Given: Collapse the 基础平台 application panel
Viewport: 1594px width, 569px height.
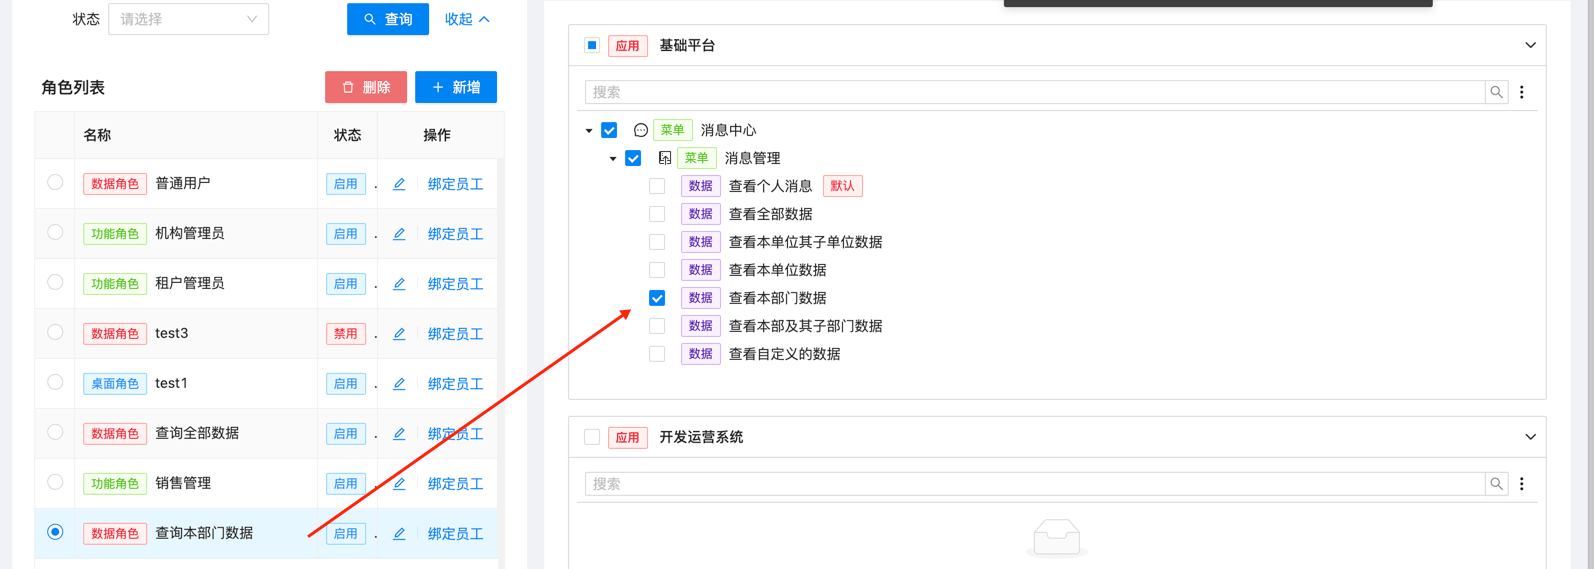Looking at the screenshot, I should point(1530,45).
